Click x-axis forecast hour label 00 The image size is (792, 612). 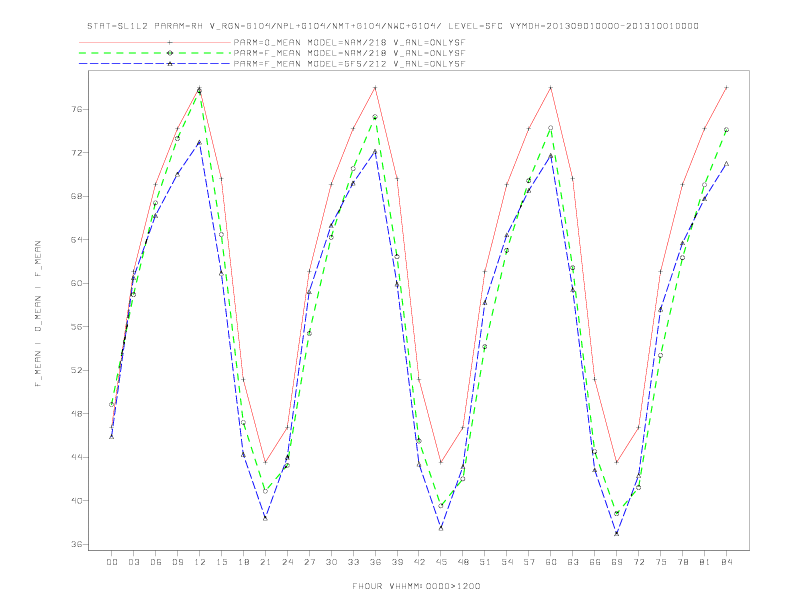tap(112, 562)
